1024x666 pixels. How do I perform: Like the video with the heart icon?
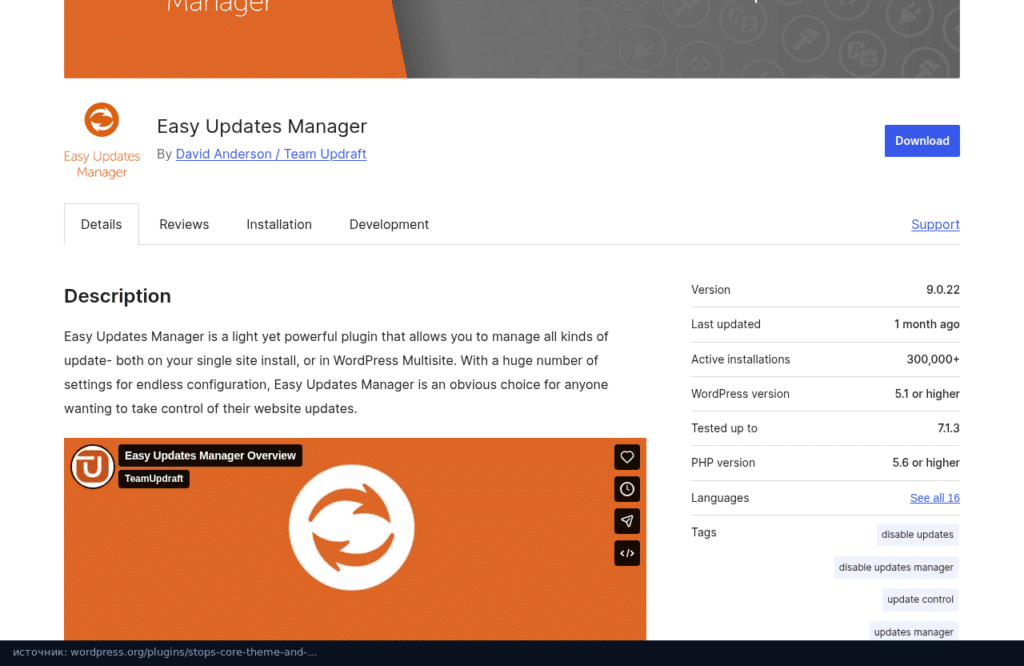tap(627, 457)
